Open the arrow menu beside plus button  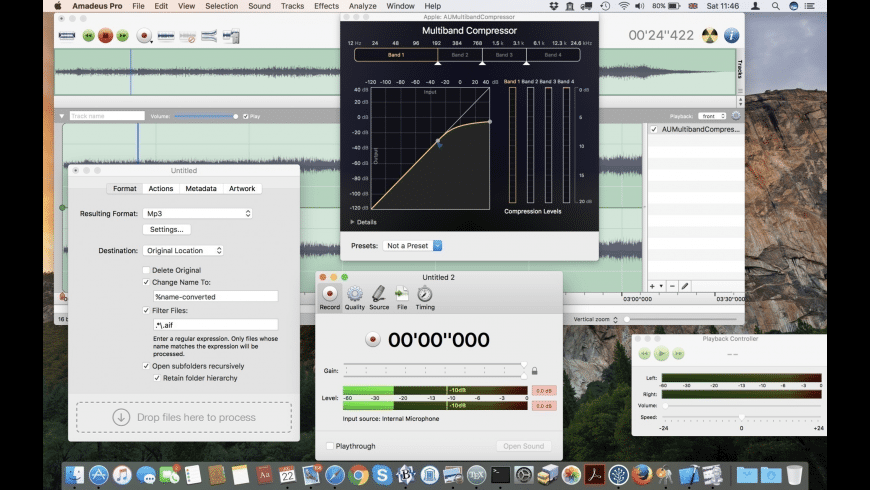661,286
